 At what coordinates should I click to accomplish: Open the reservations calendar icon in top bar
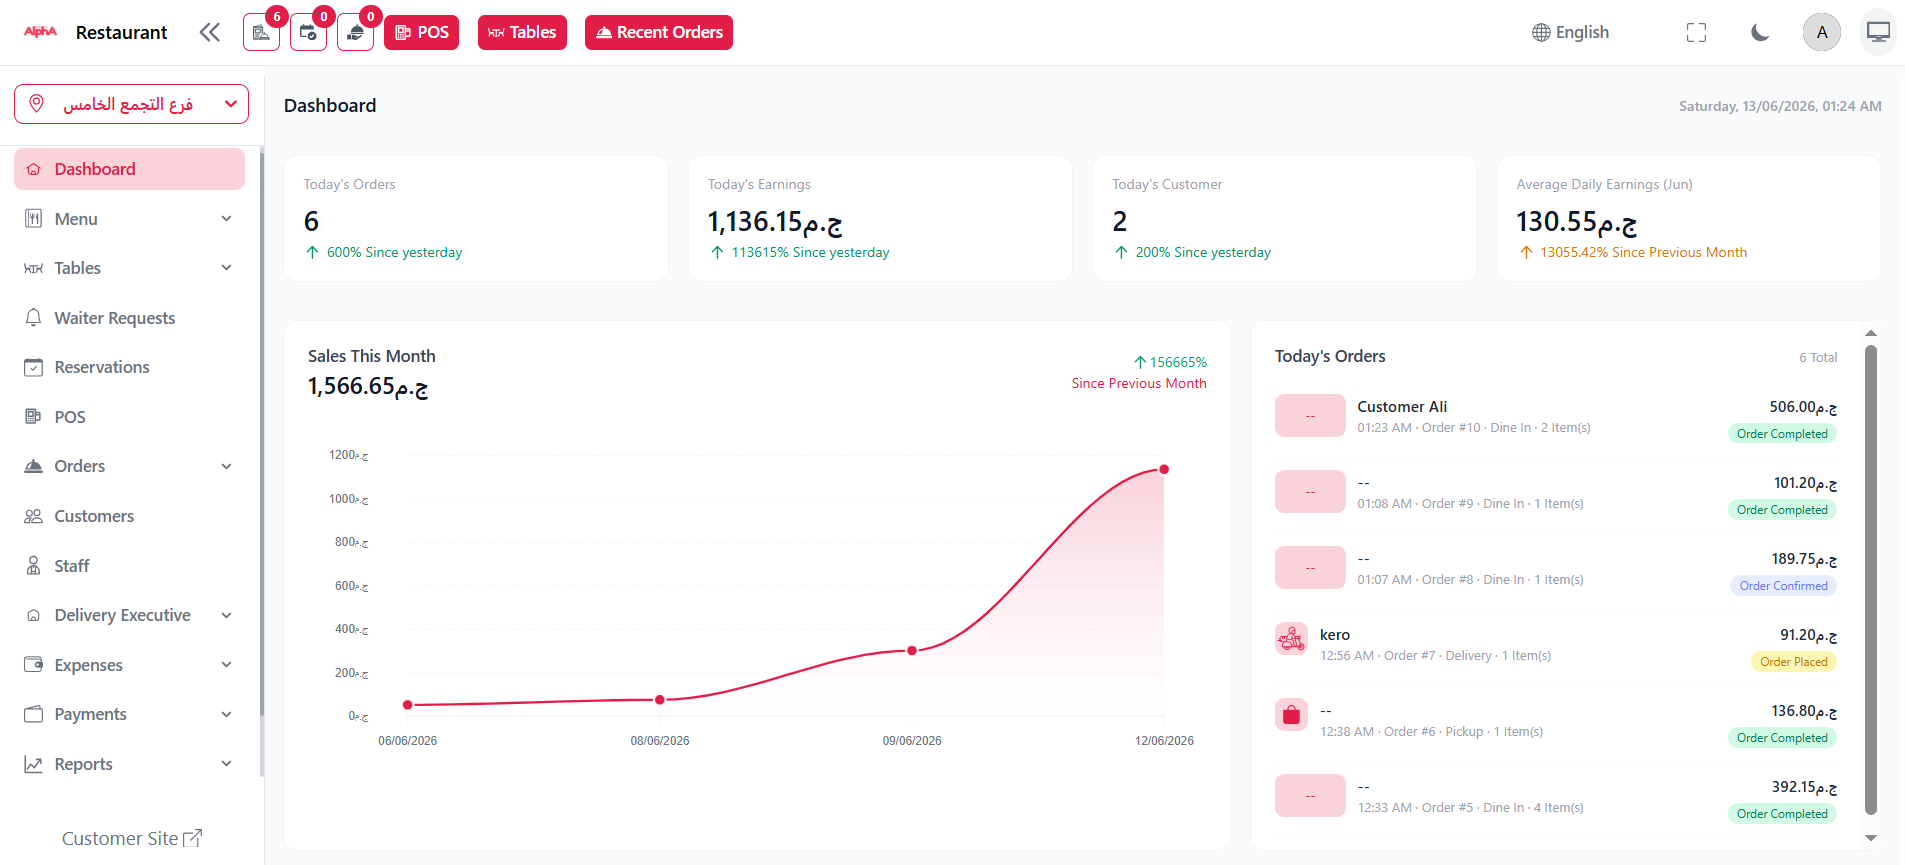308,32
